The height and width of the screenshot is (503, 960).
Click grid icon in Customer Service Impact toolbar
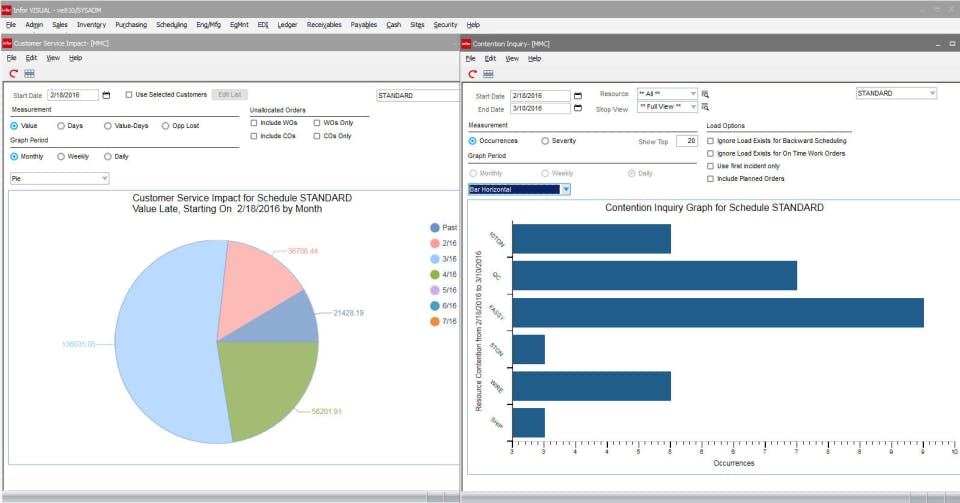click(29, 73)
